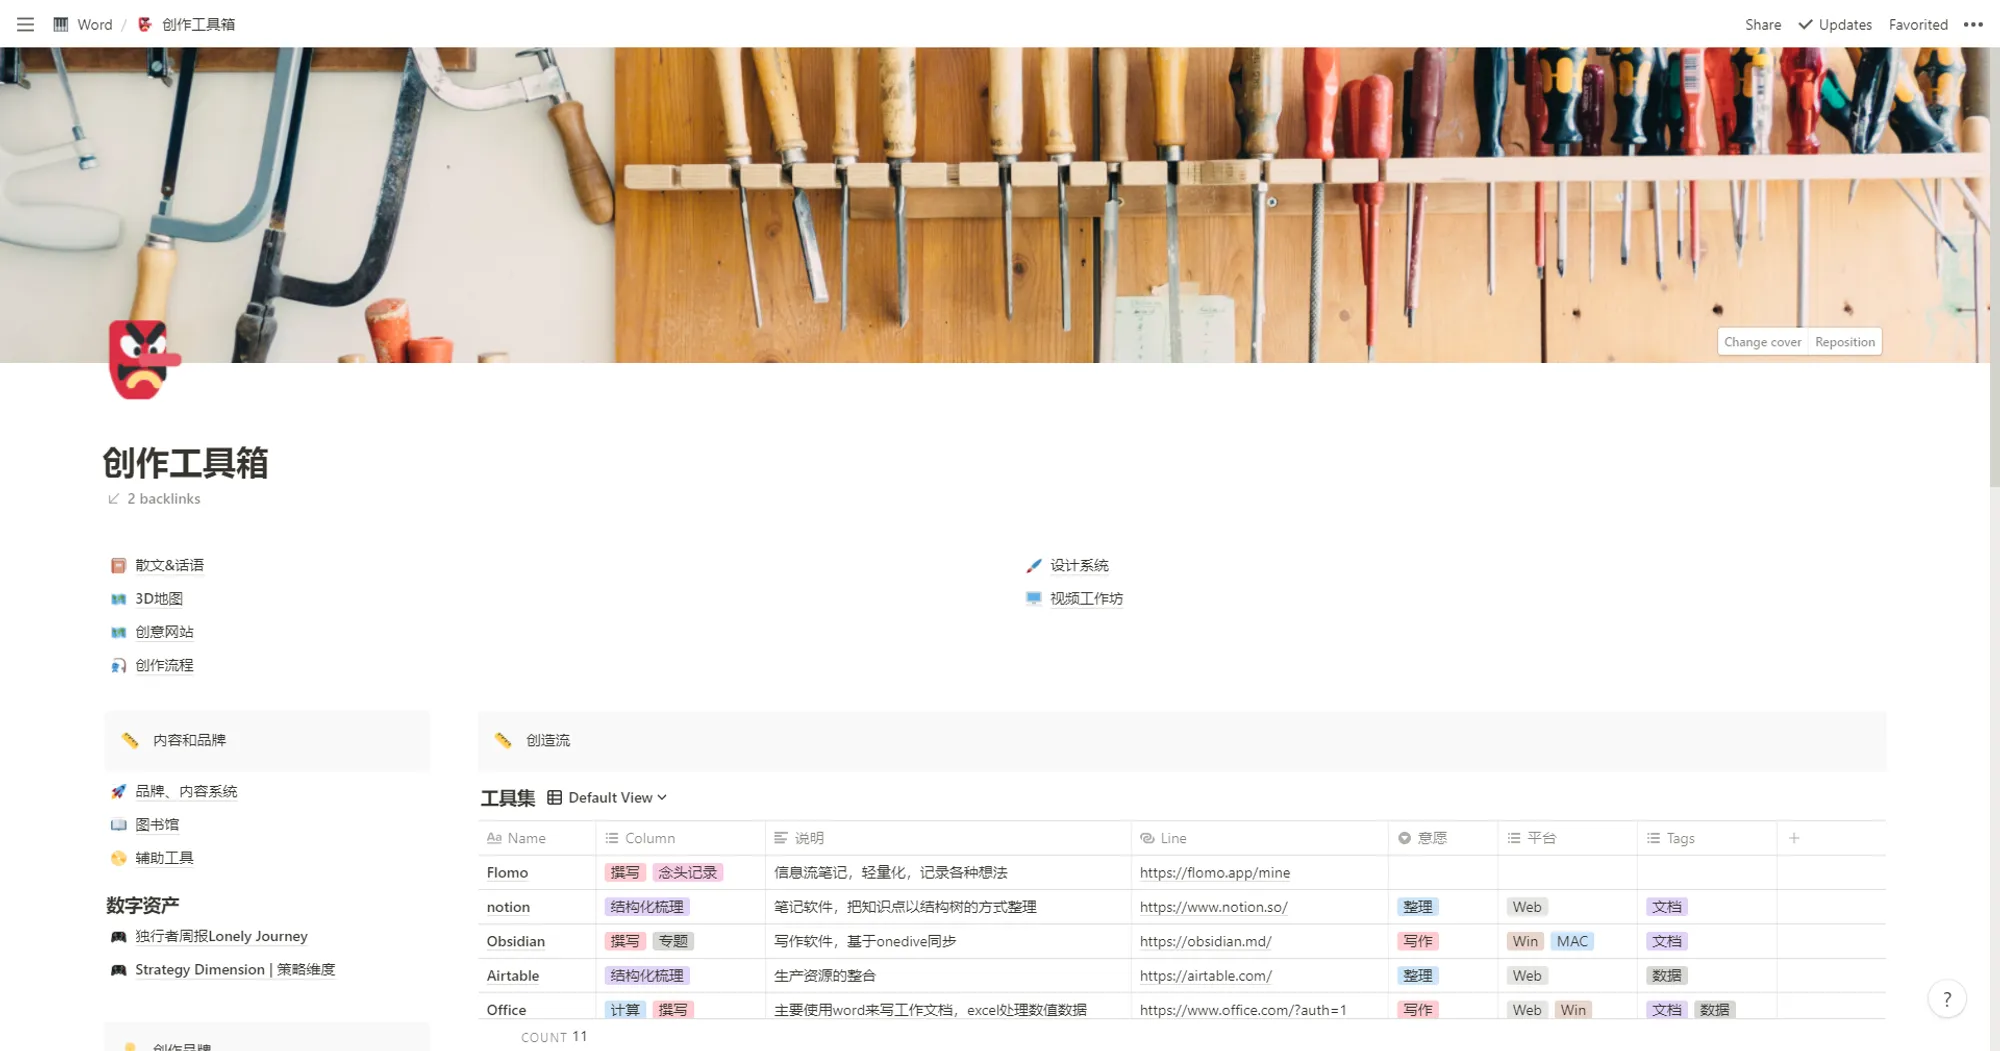Open the 设计系统 page link
Screen dimensions: 2000x1051
(1079, 565)
